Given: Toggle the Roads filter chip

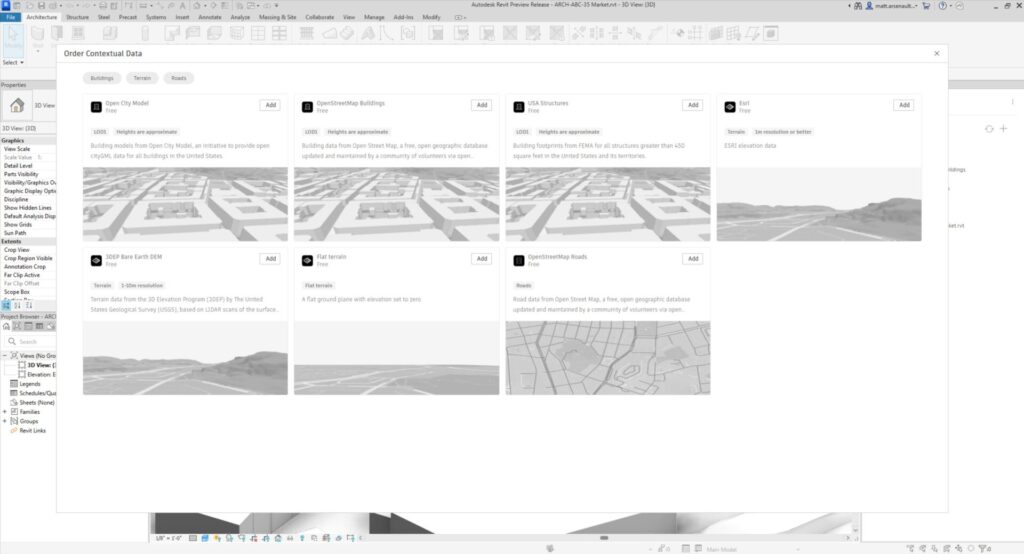Looking at the screenshot, I should pos(179,78).
